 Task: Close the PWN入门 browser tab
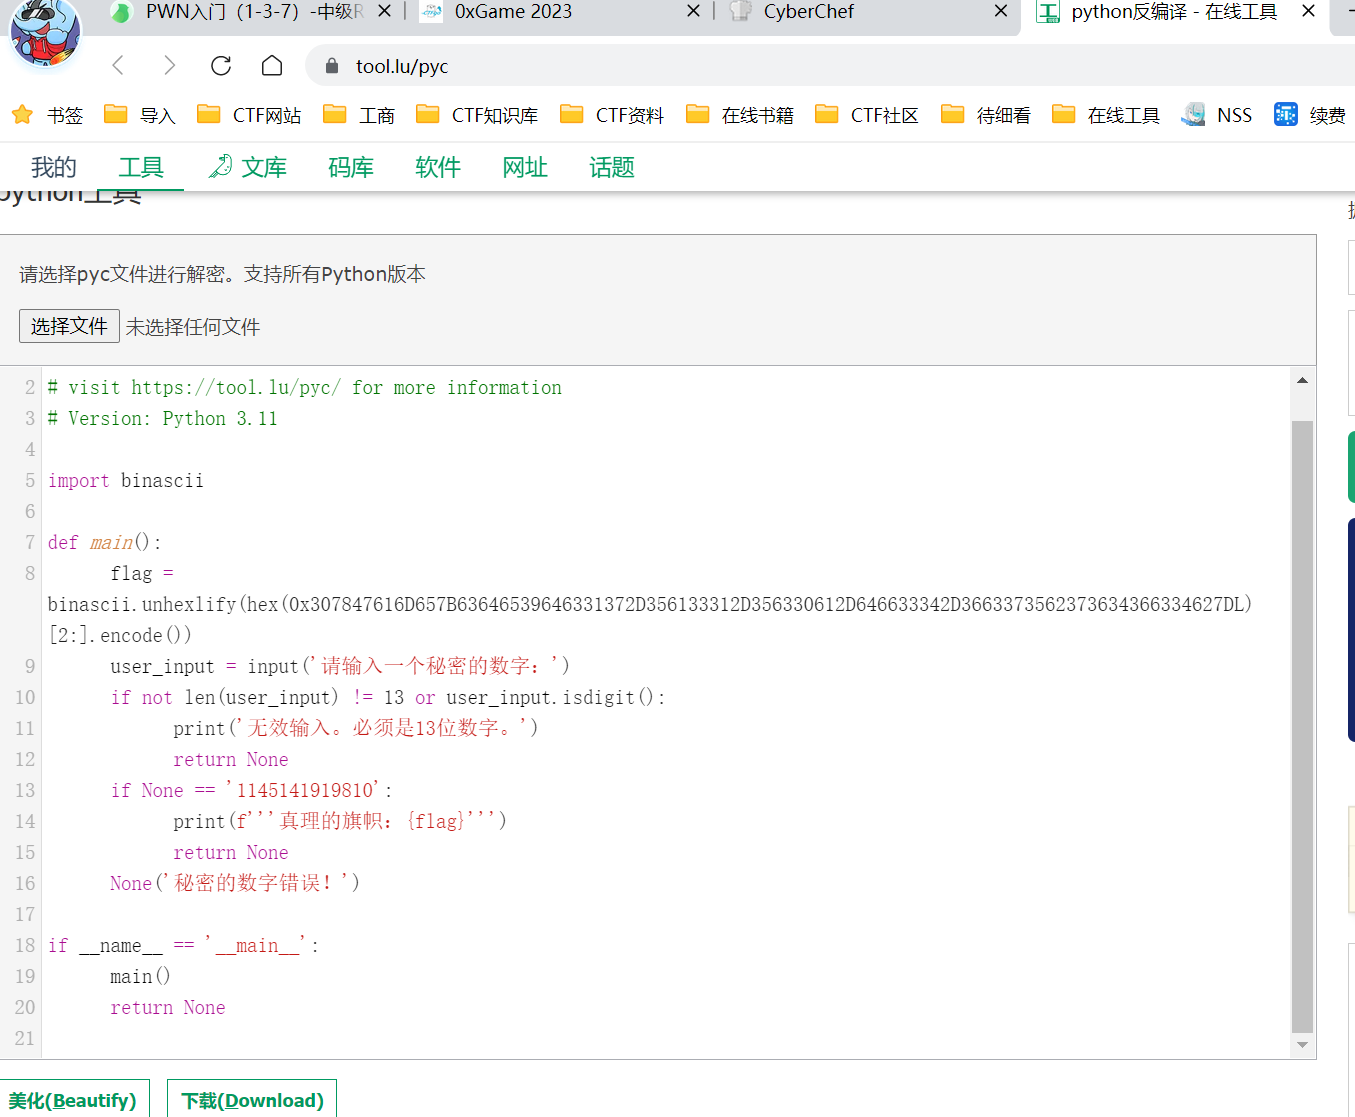(384, 11)
